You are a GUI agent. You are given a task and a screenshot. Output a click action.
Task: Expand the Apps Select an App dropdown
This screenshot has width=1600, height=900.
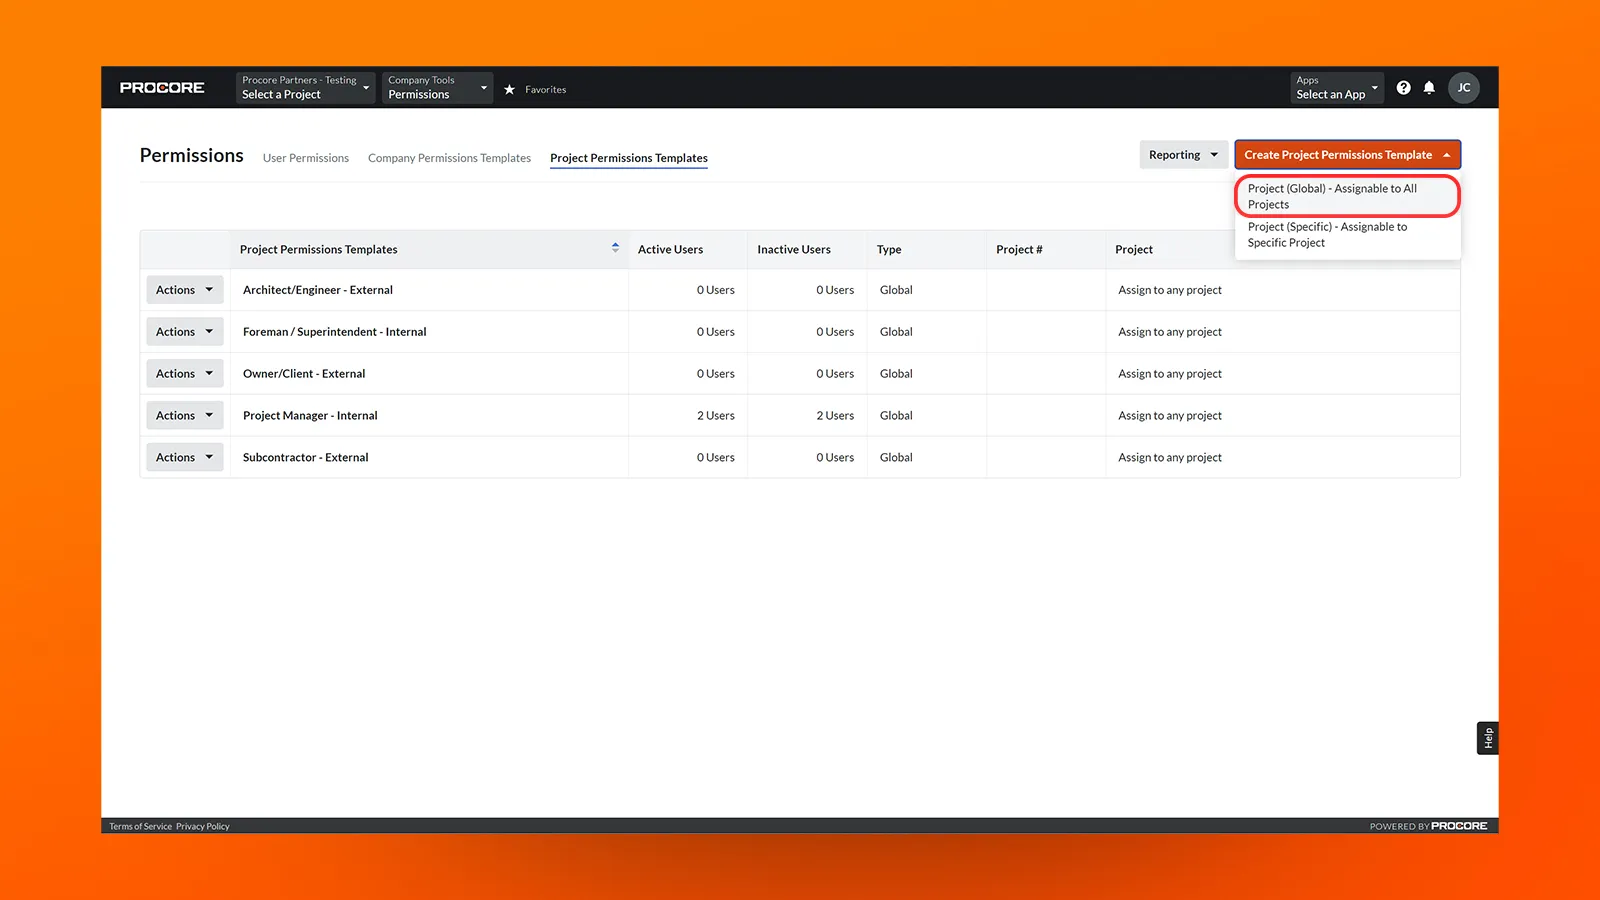click(x=1336, y=87)
